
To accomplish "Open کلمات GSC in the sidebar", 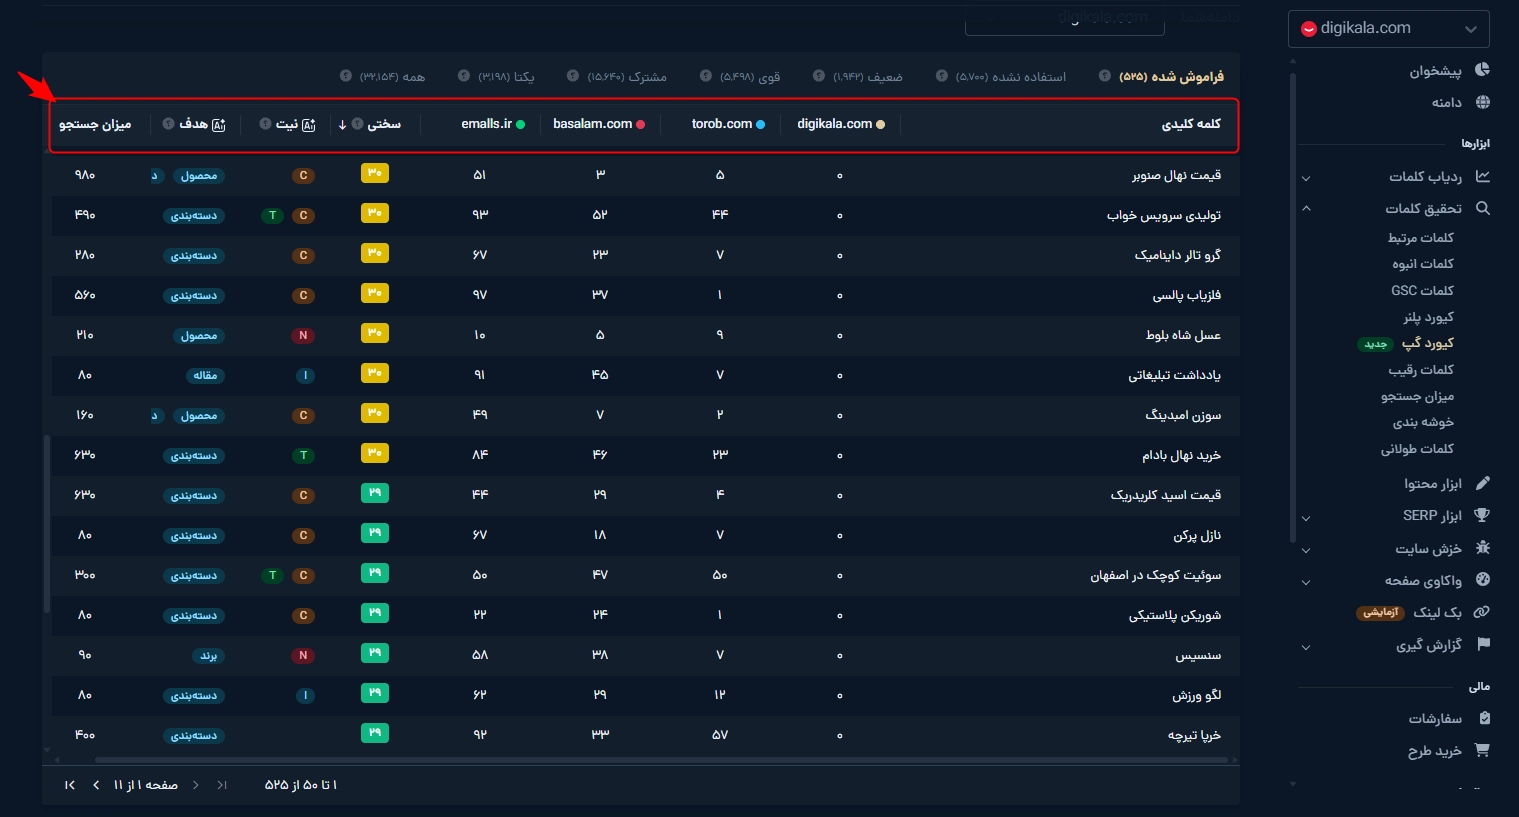I will (1422, 290).
